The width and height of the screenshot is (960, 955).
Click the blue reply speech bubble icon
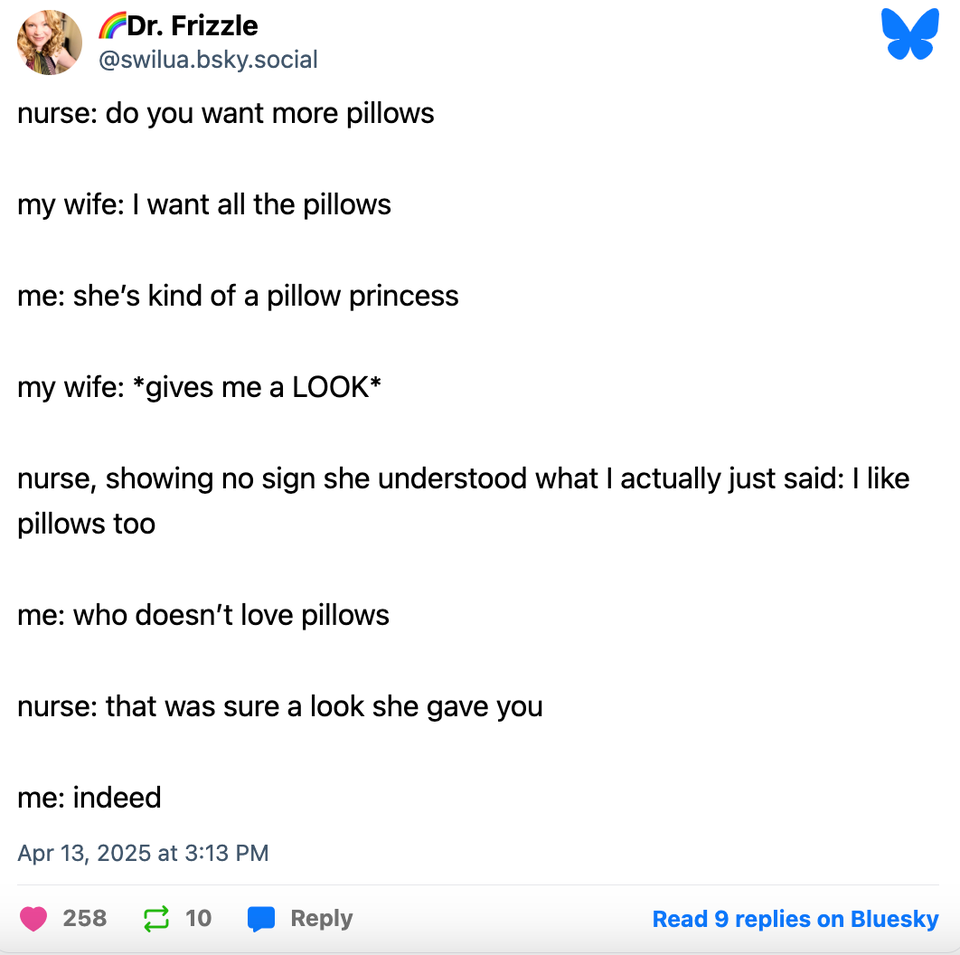coord(261,918)
